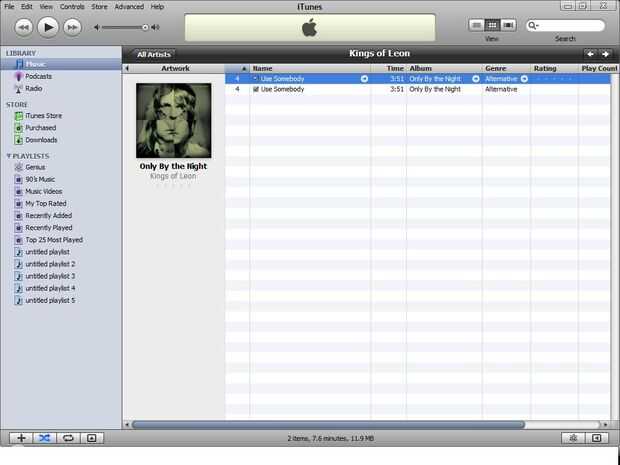Click the max volume speaker icon

(155, 27)
